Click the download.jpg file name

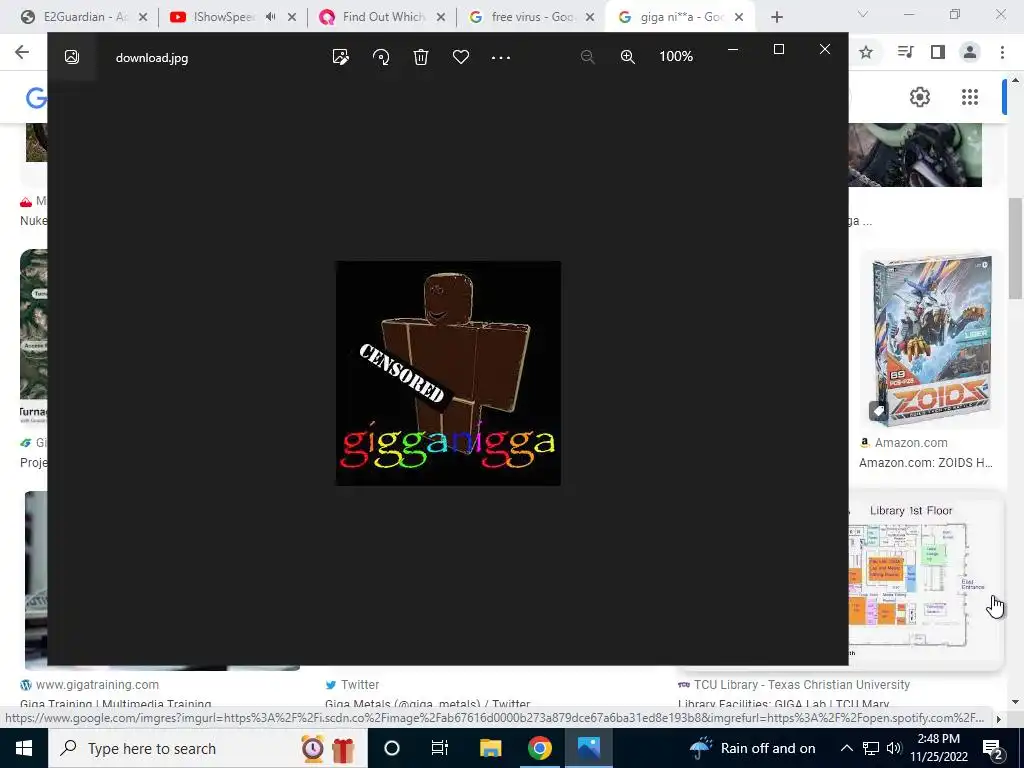coord(152,57)
